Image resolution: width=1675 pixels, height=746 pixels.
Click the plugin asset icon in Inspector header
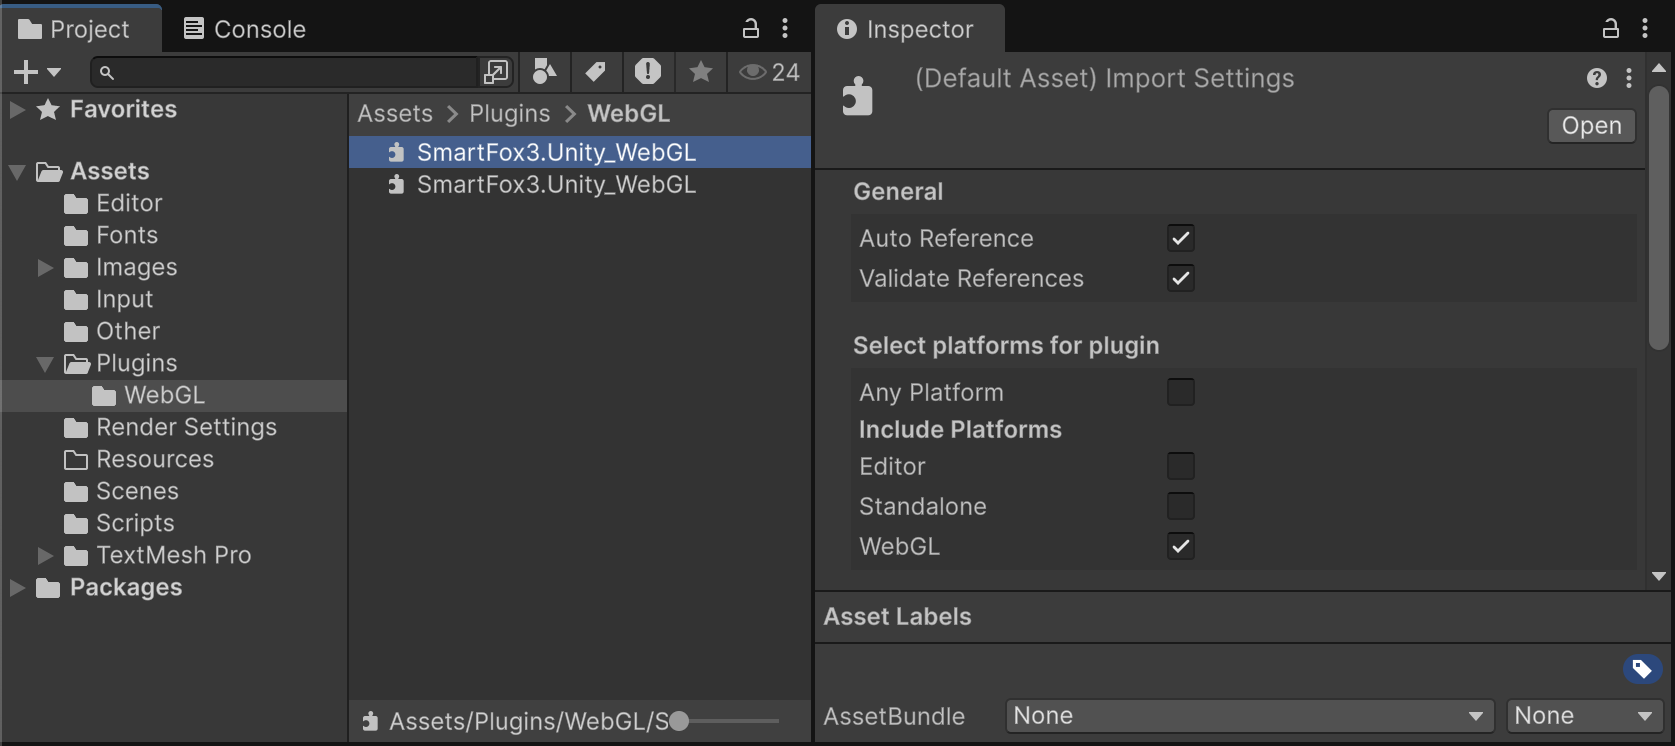pos(858,96)
